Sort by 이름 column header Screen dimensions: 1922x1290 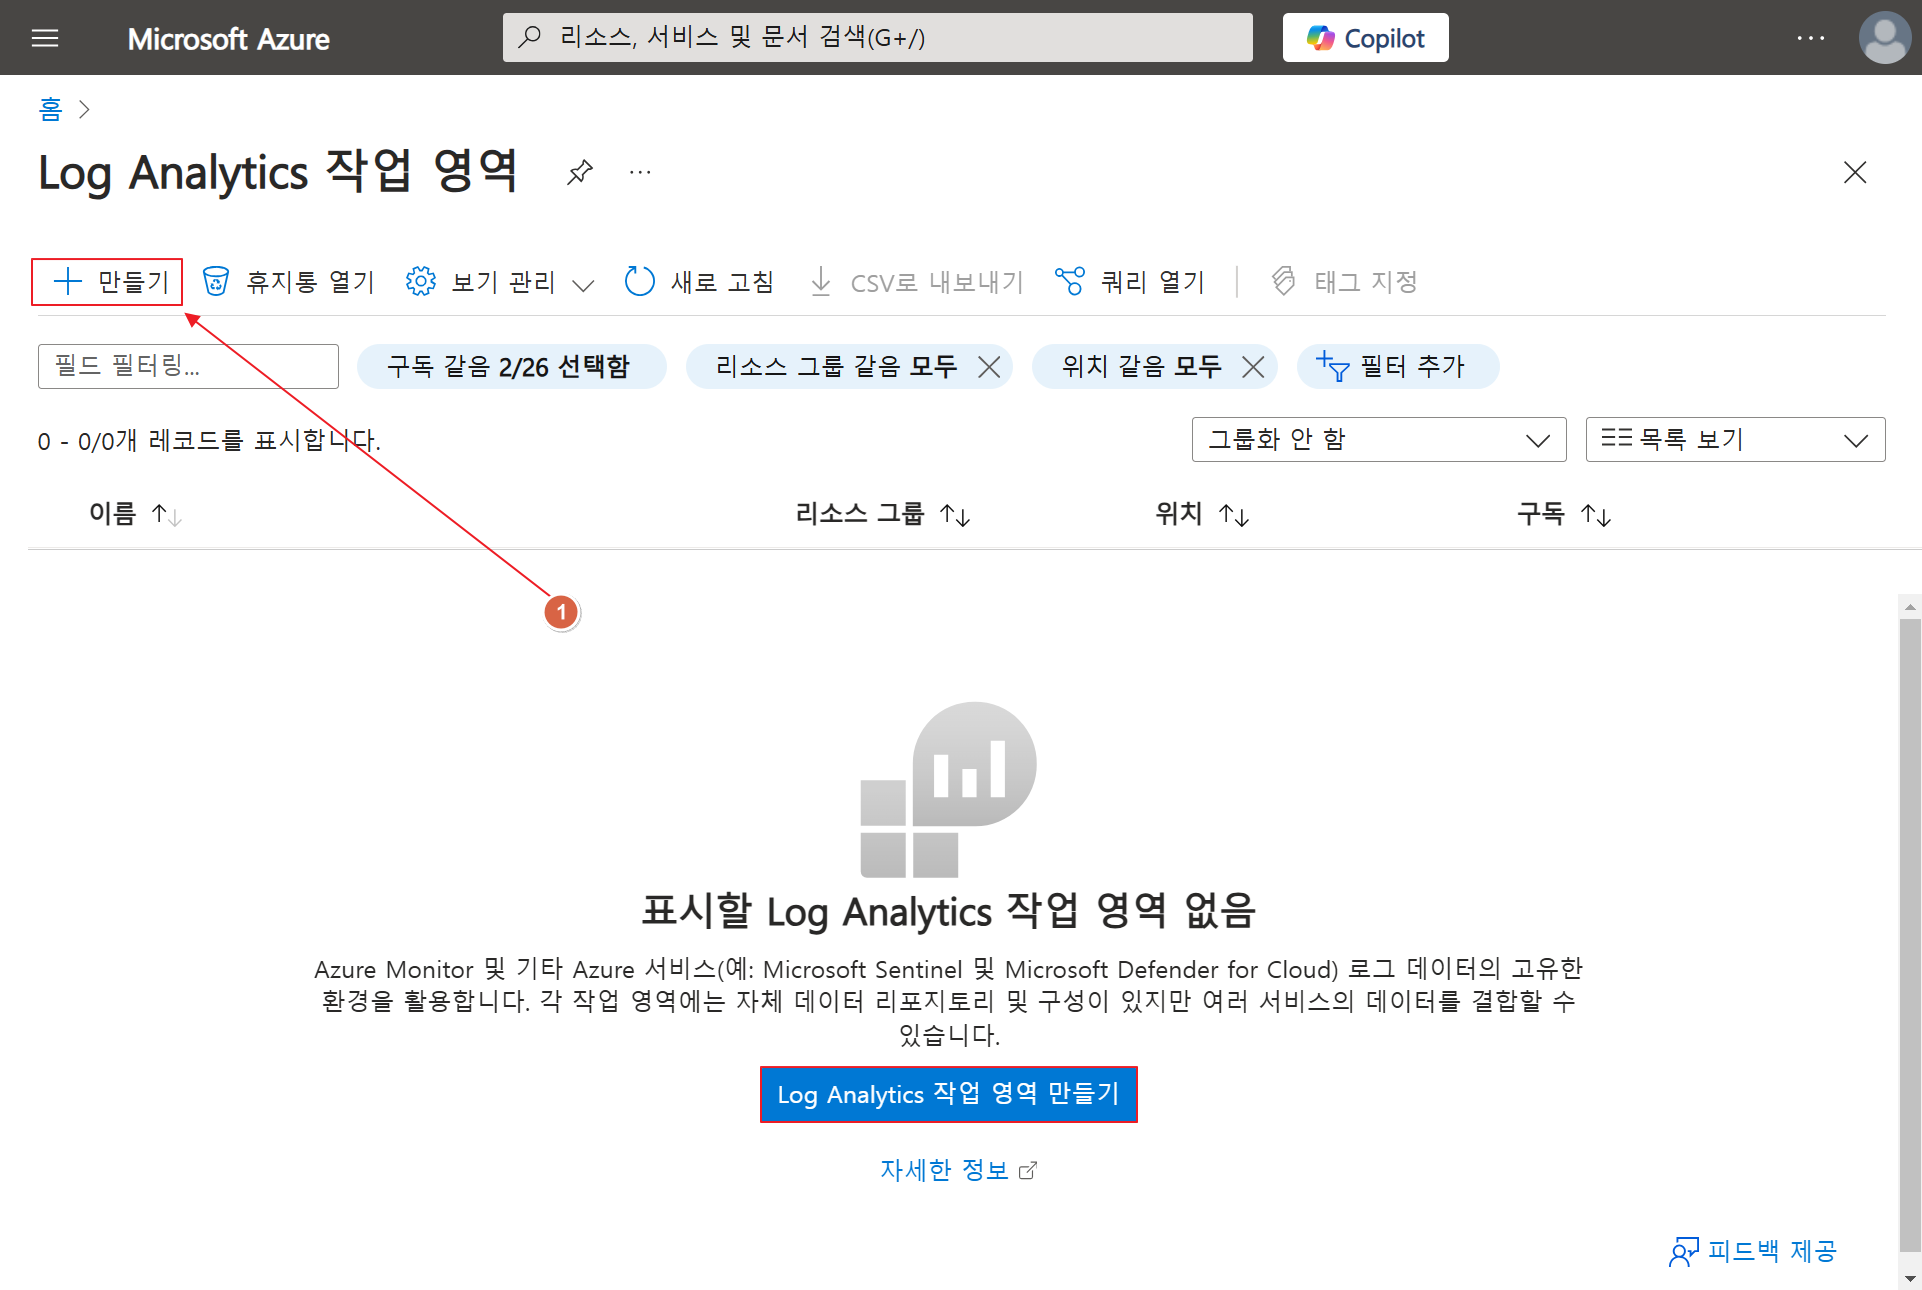pyautogui.click(x=113, y=514)
